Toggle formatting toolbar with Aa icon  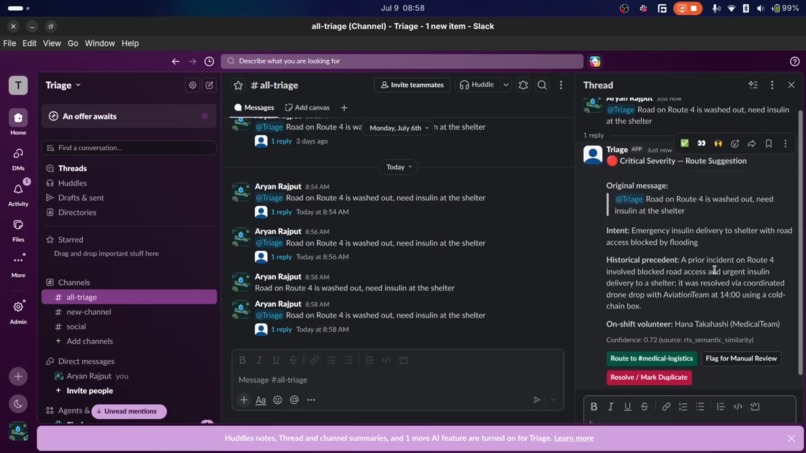pyautogui.click(x=261, y=400)
